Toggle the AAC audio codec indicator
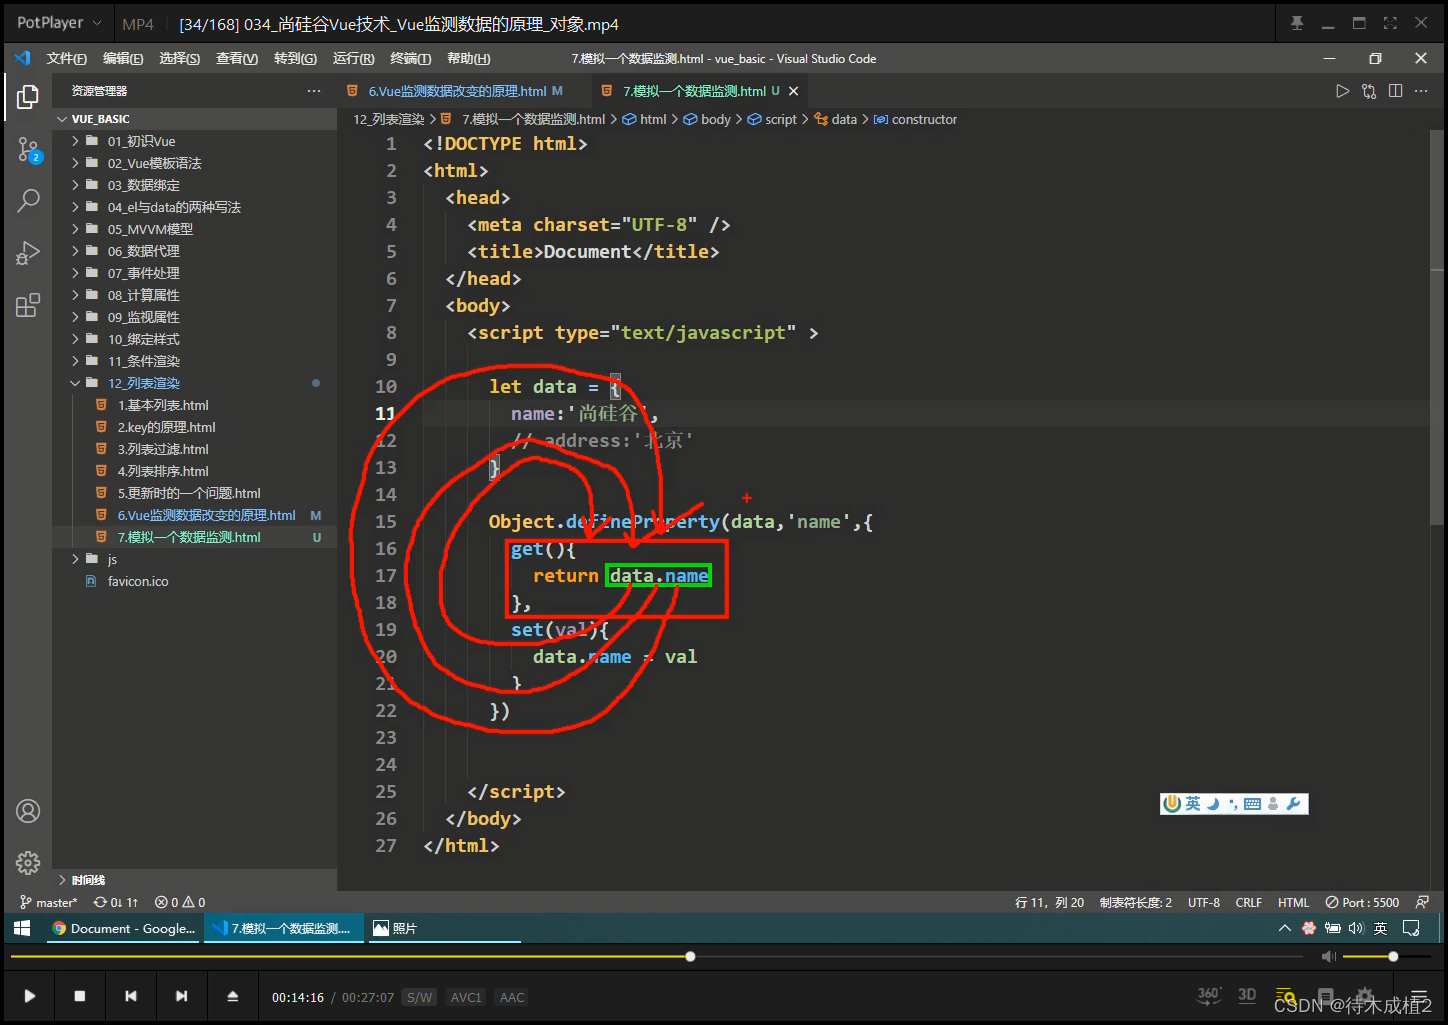Viewport: 1448px width, 1025px height. 512,997
